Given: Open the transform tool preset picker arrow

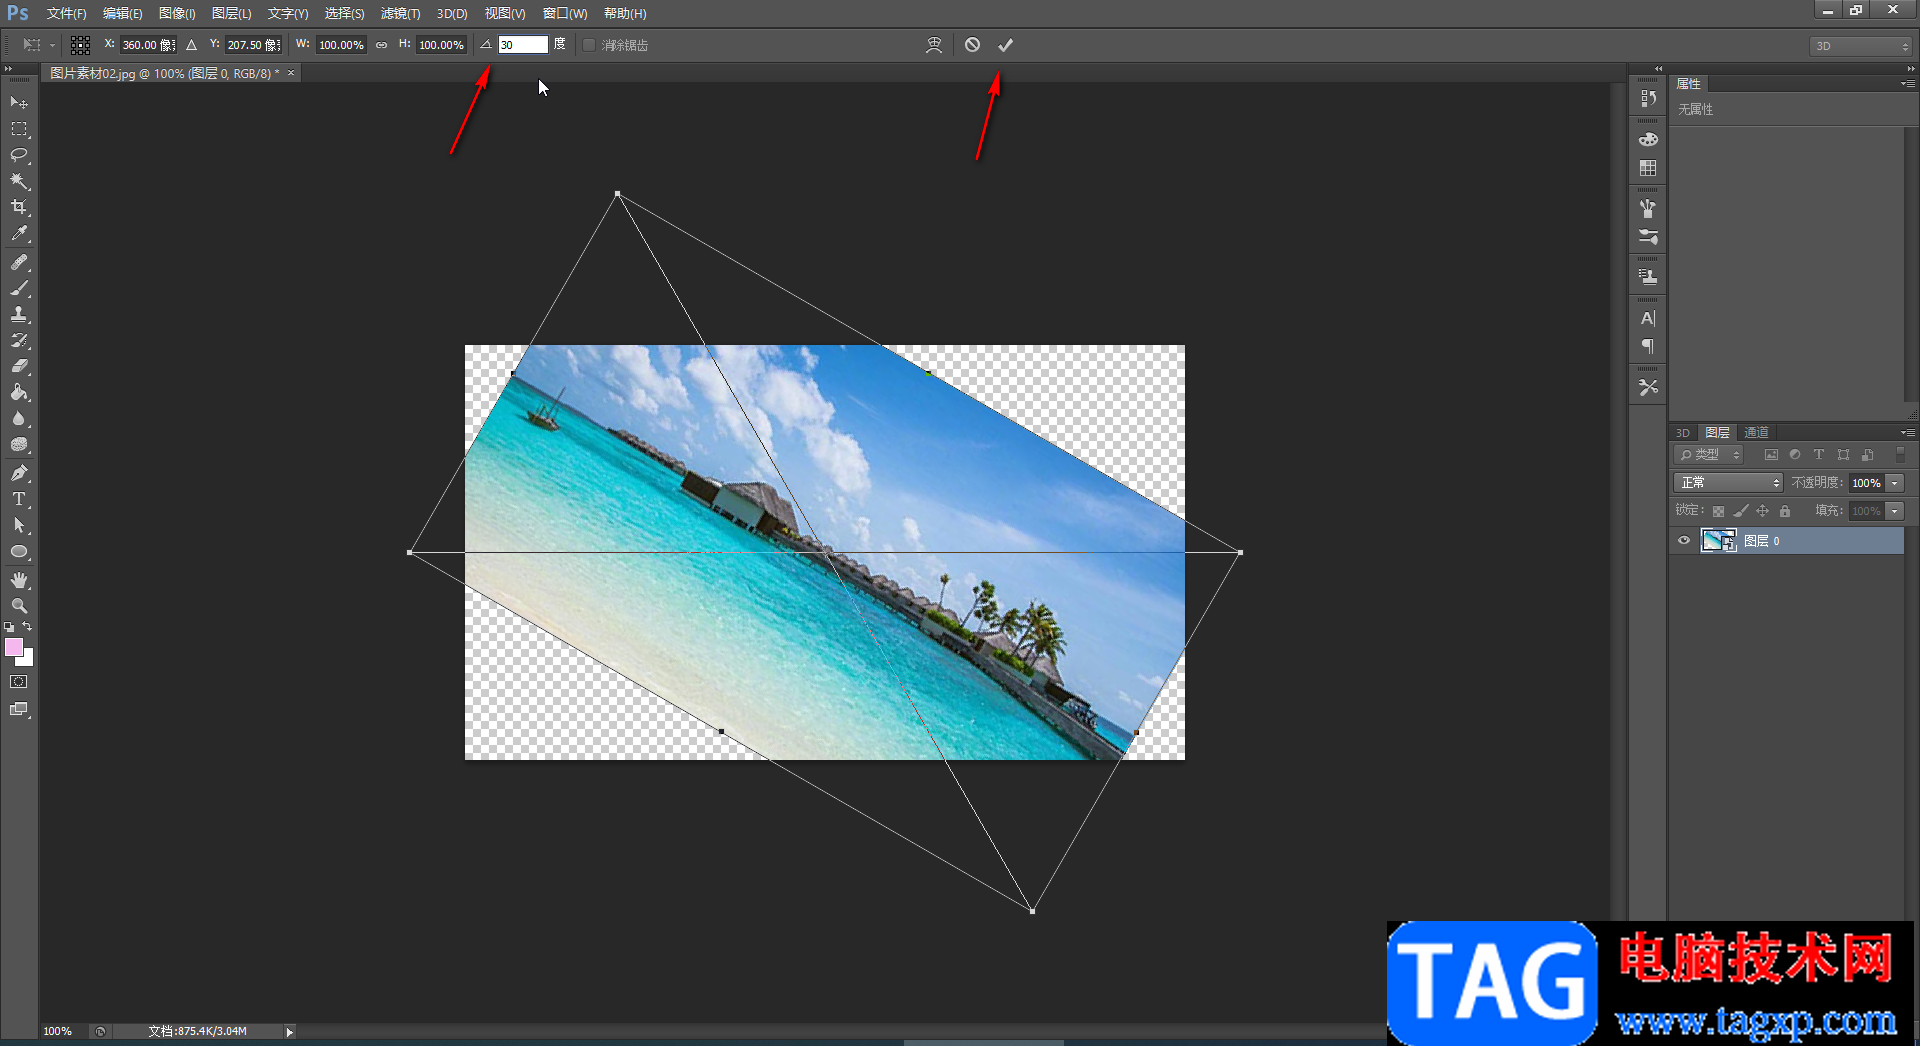Looking at the screenshot, I should coord(52,45).
